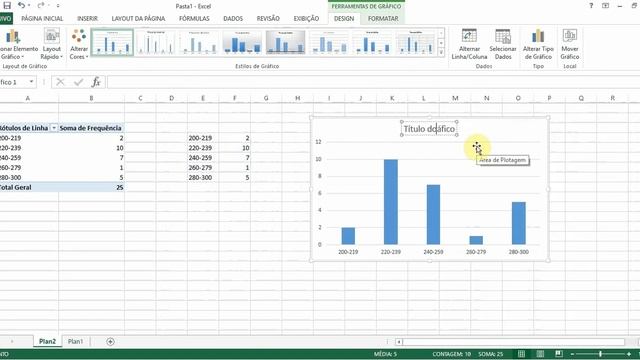Select the first chart style thumbnail
The width and height of the screenshot is (640, 360).
(112, 42)
